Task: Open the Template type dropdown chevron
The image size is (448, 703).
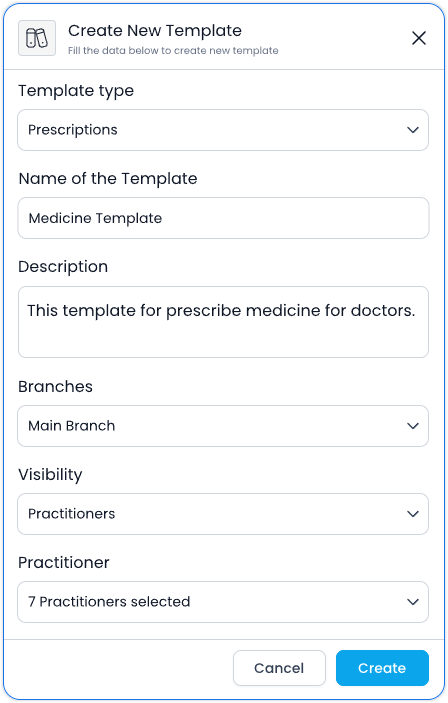Action: 413,130
